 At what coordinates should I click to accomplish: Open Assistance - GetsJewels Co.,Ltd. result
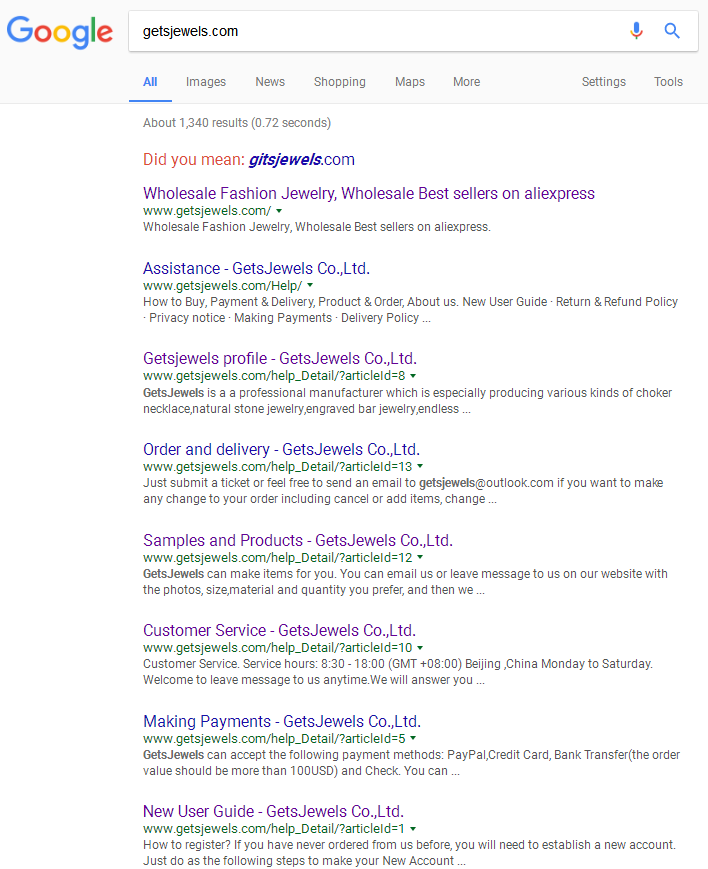(256, 268)
